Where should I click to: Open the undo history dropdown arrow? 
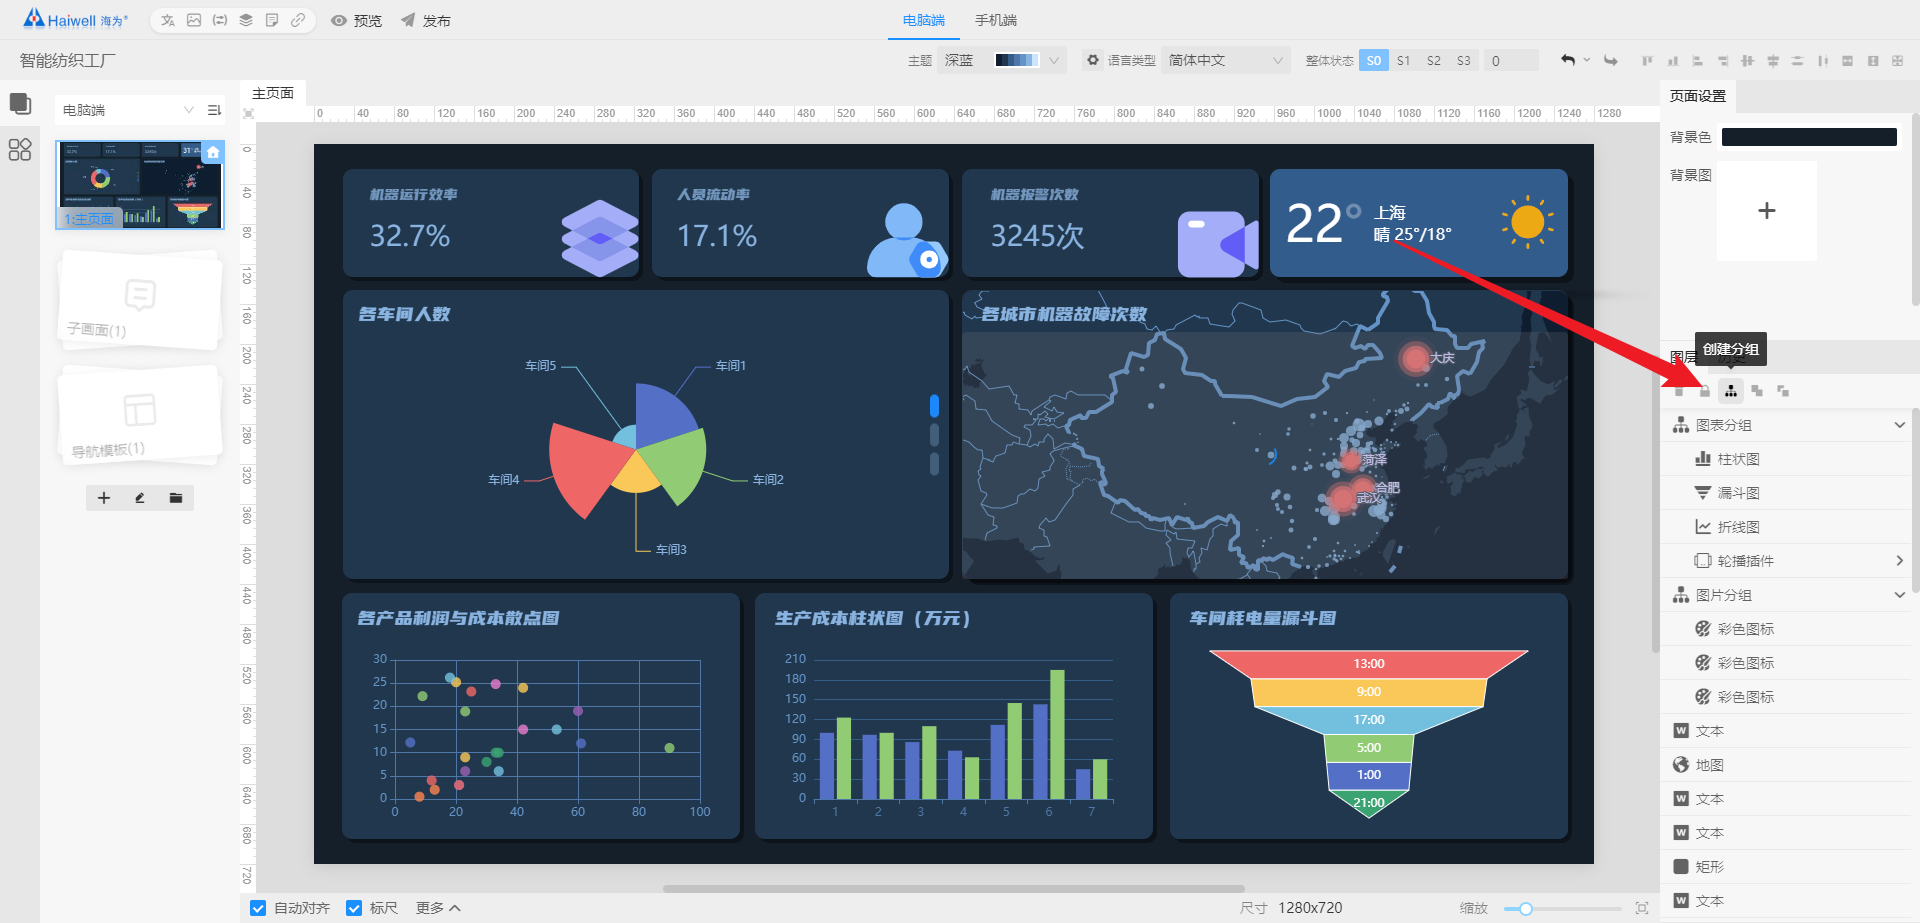click(1586, 60)
